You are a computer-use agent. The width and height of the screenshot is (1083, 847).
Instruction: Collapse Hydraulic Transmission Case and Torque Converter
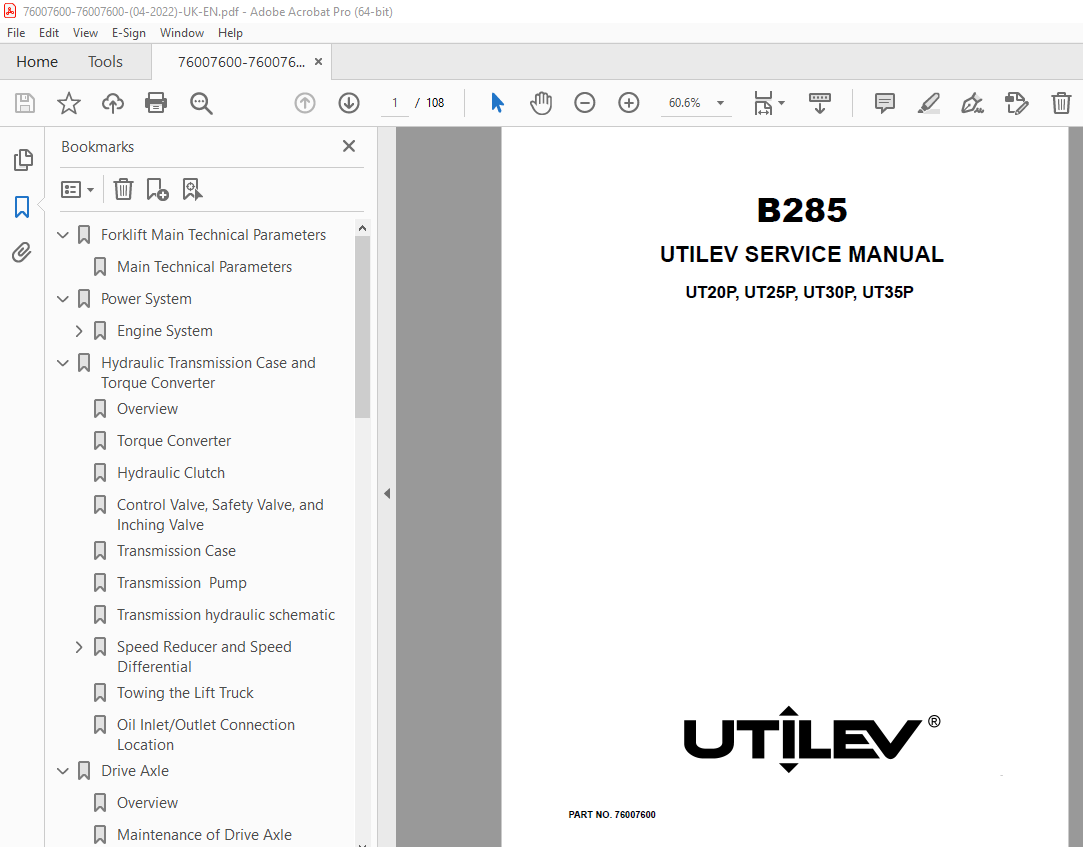click(63, 363)
